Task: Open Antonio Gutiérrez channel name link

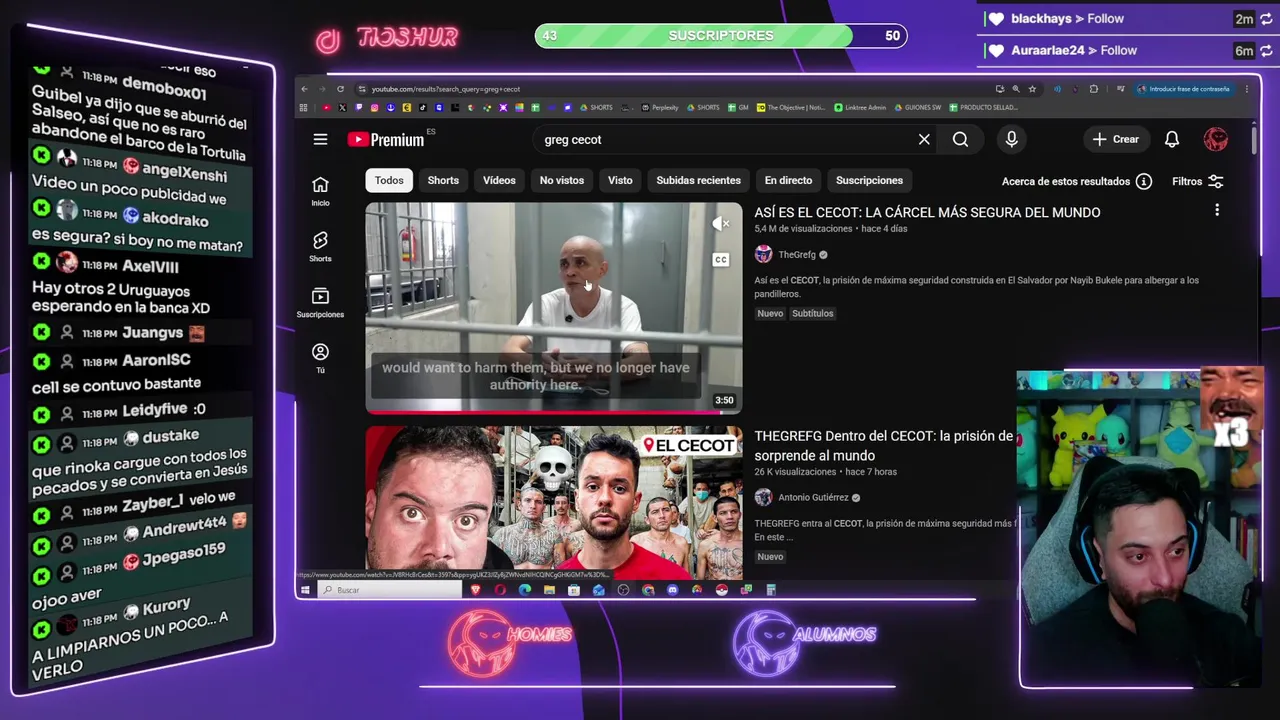Action: (813, 497)
